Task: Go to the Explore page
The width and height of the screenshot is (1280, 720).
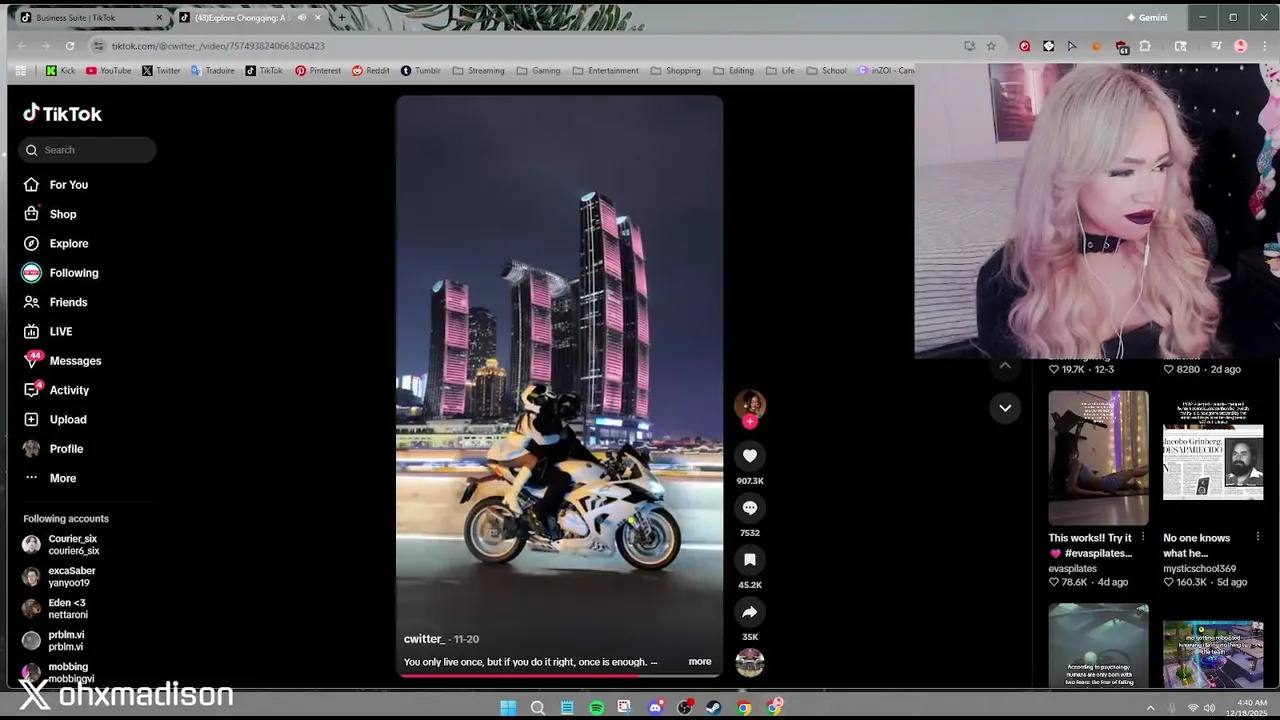Action: coord(56,243)
